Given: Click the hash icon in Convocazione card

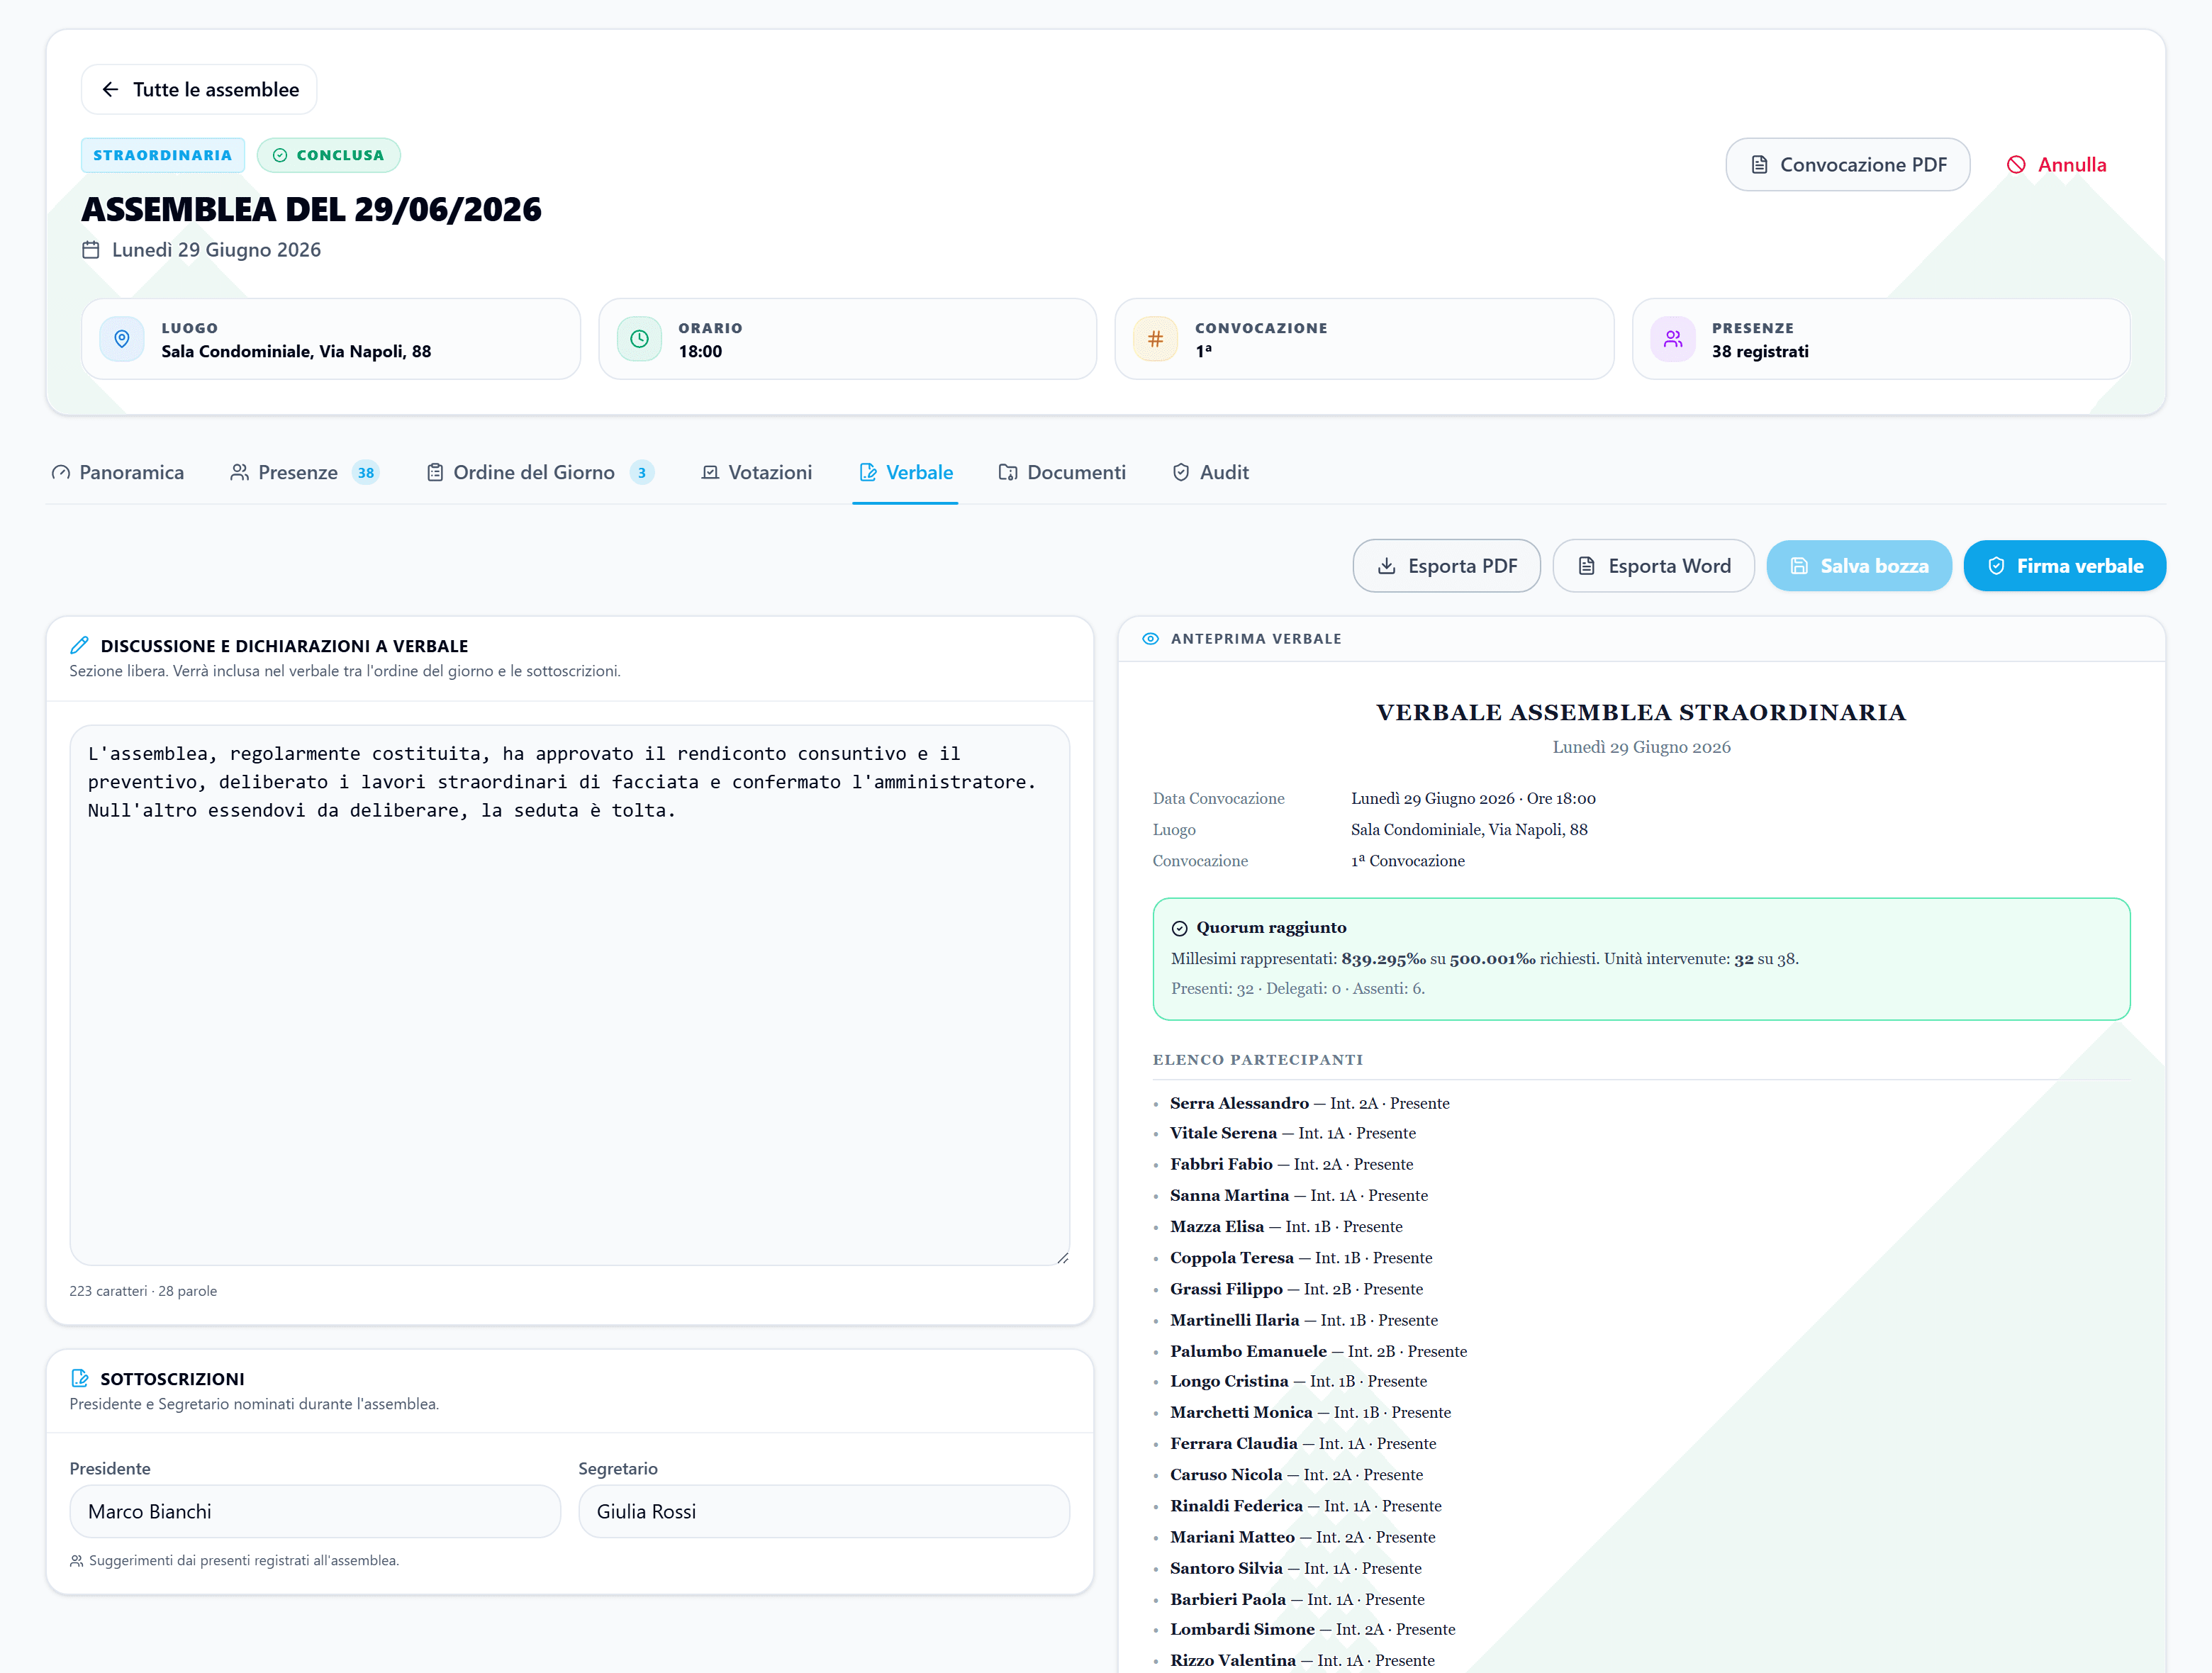Looking at the screenshot, I should pos(1155,339).
